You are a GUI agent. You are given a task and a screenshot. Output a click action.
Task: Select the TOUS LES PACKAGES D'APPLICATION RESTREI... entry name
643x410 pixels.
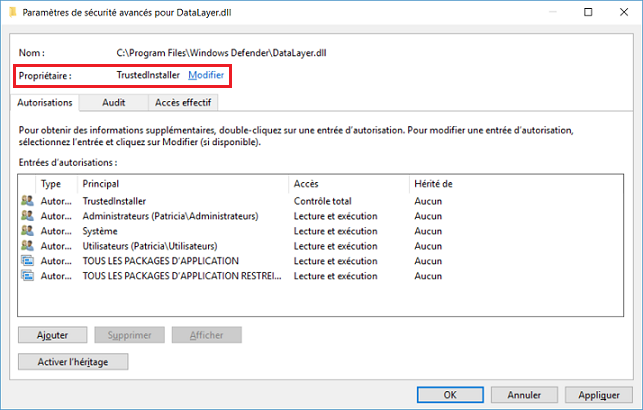pyautogui.click(x=182, y=276)
